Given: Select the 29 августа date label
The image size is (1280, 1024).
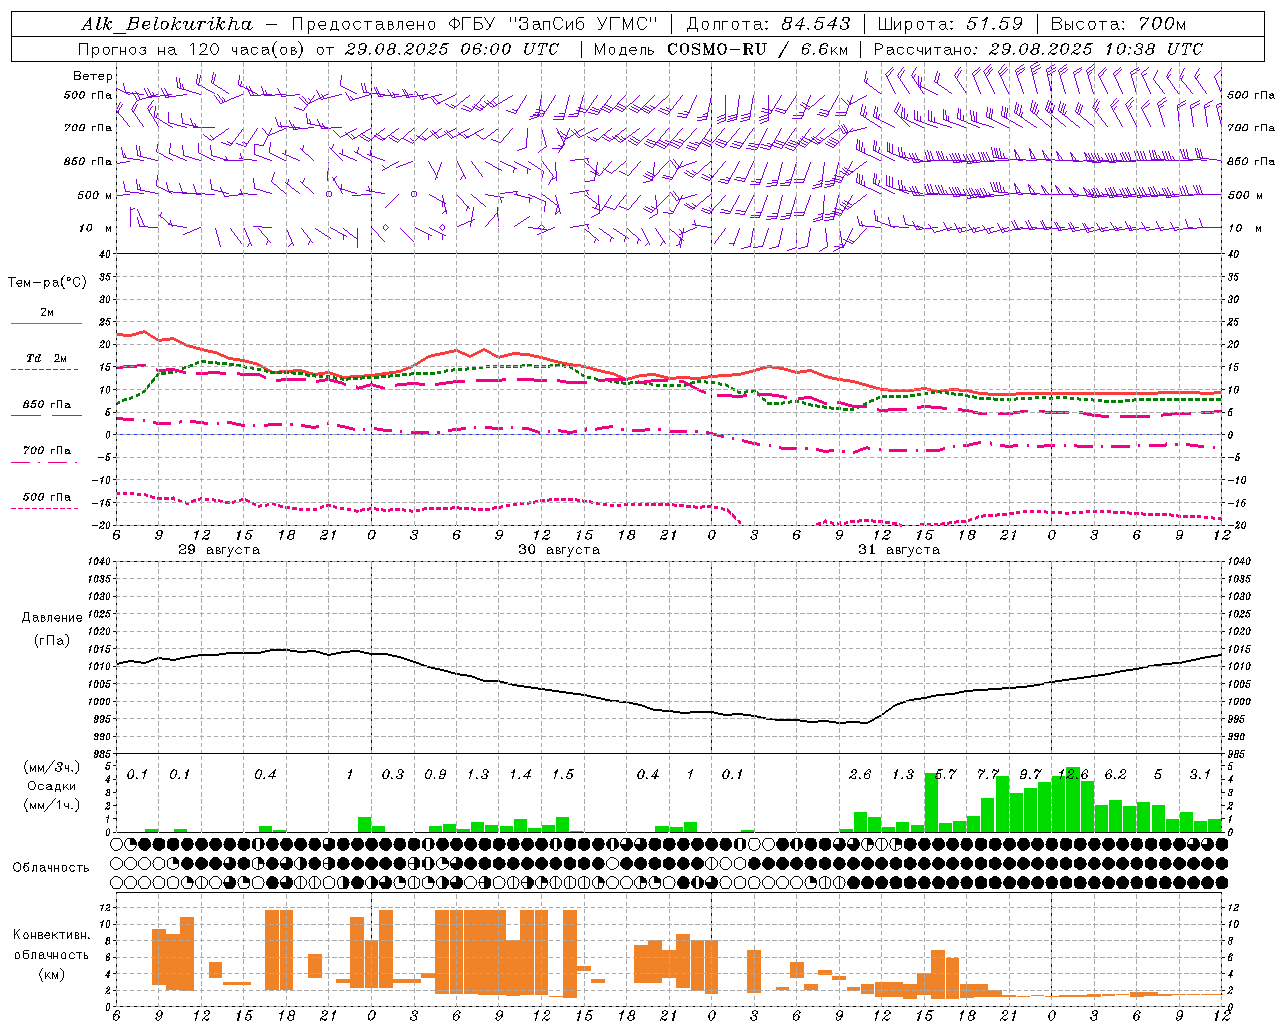Looking at the screenshot, I should tap(219, 550).
